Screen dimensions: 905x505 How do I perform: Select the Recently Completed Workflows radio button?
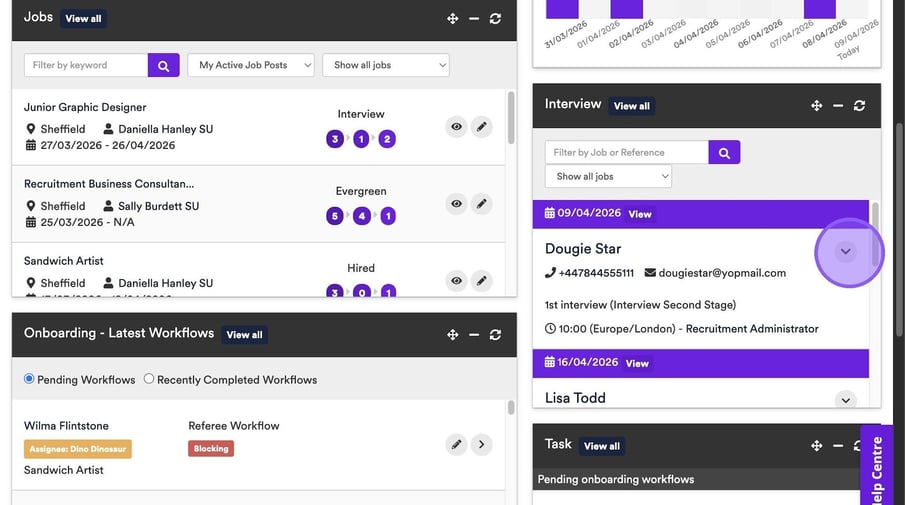pyautogui.click(x=149, y=379)
